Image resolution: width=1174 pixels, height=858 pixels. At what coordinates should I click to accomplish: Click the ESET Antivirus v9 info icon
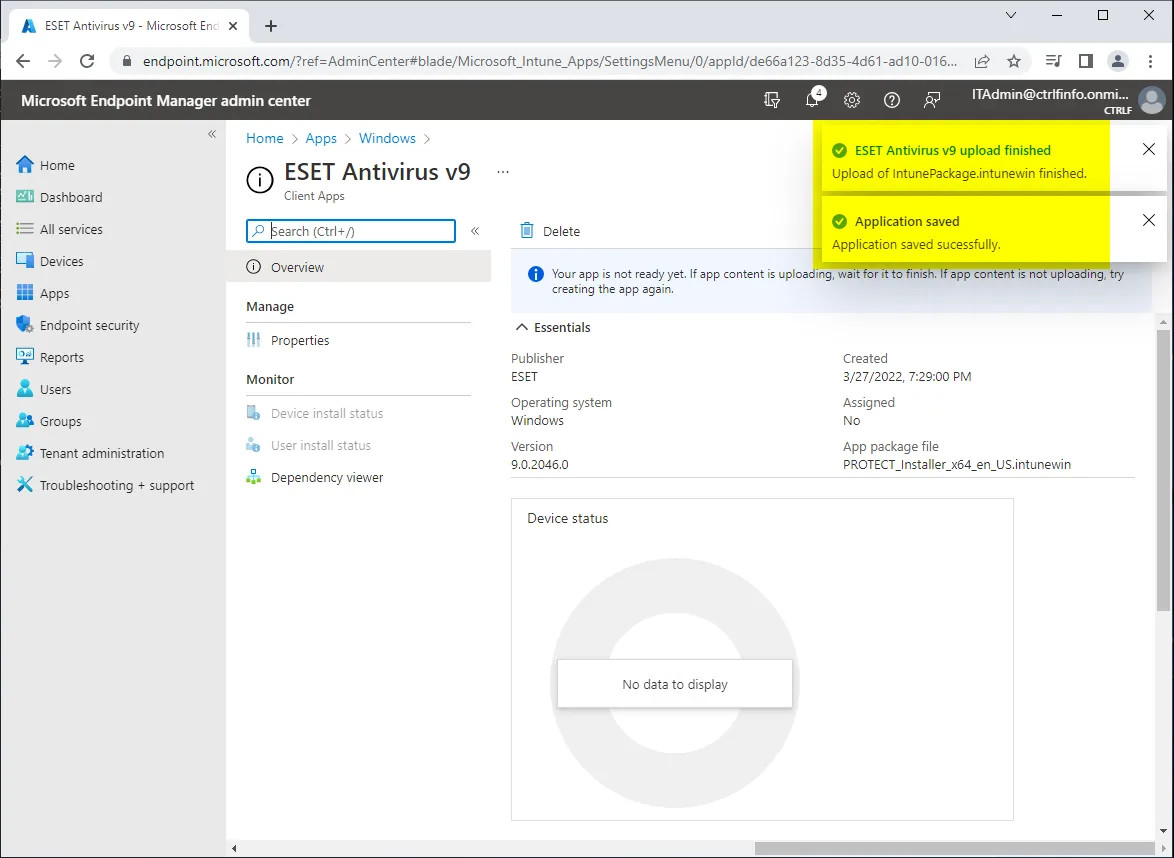point(260,180)
